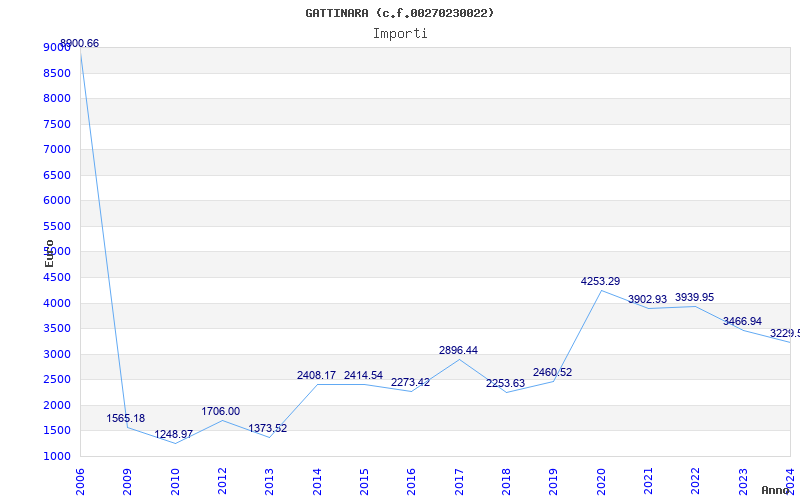The image size is (800, 500).
Task: Select y-axis tick 4000
Action: 57,304
